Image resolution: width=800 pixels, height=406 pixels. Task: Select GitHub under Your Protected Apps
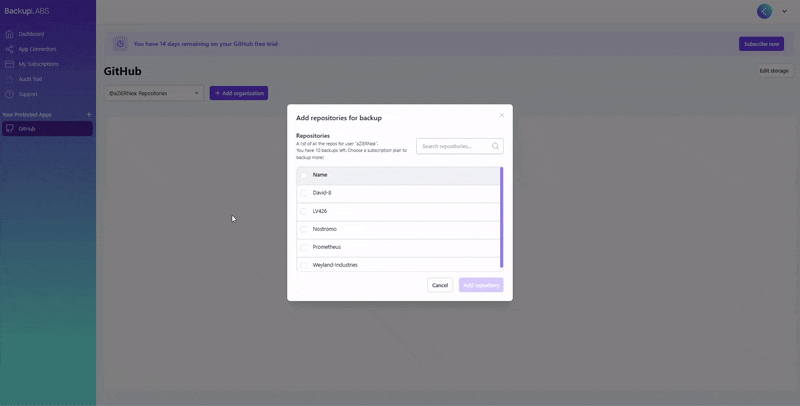[47, 129]
